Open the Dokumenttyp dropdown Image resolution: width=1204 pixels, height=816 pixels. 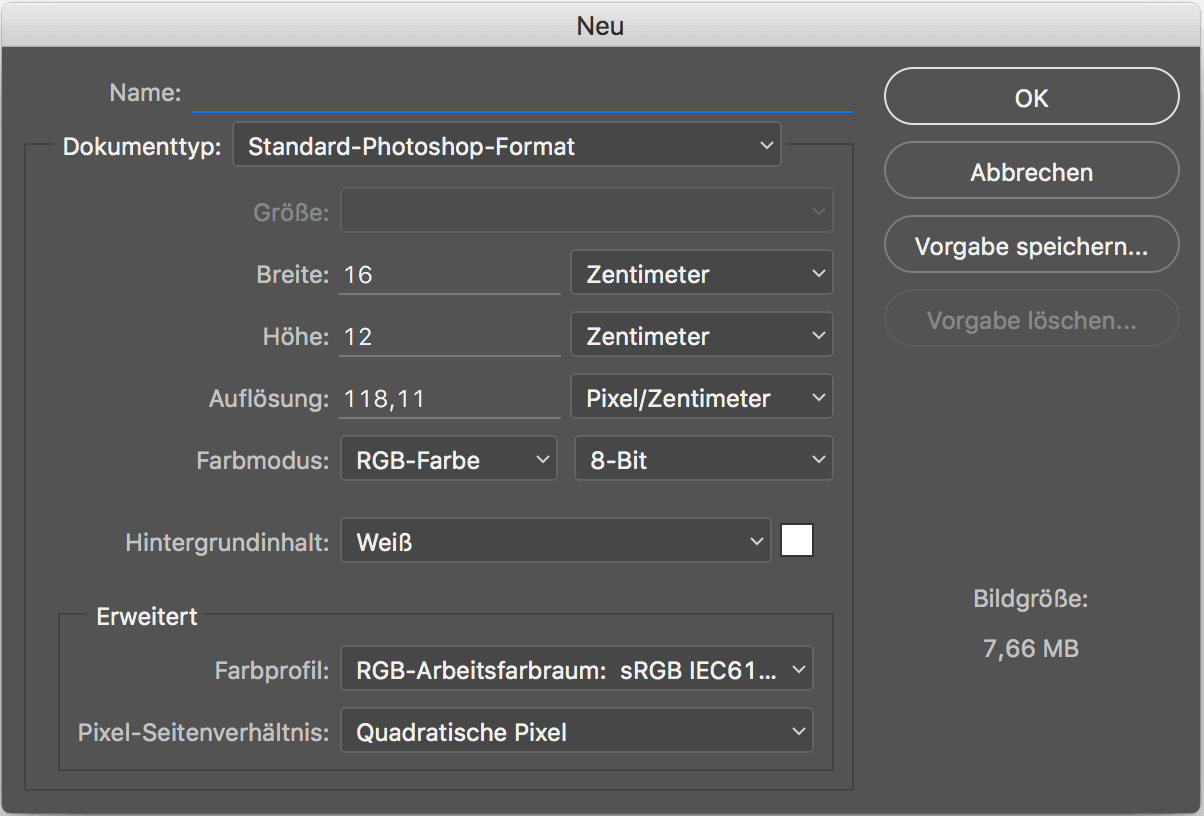[506, 144]
